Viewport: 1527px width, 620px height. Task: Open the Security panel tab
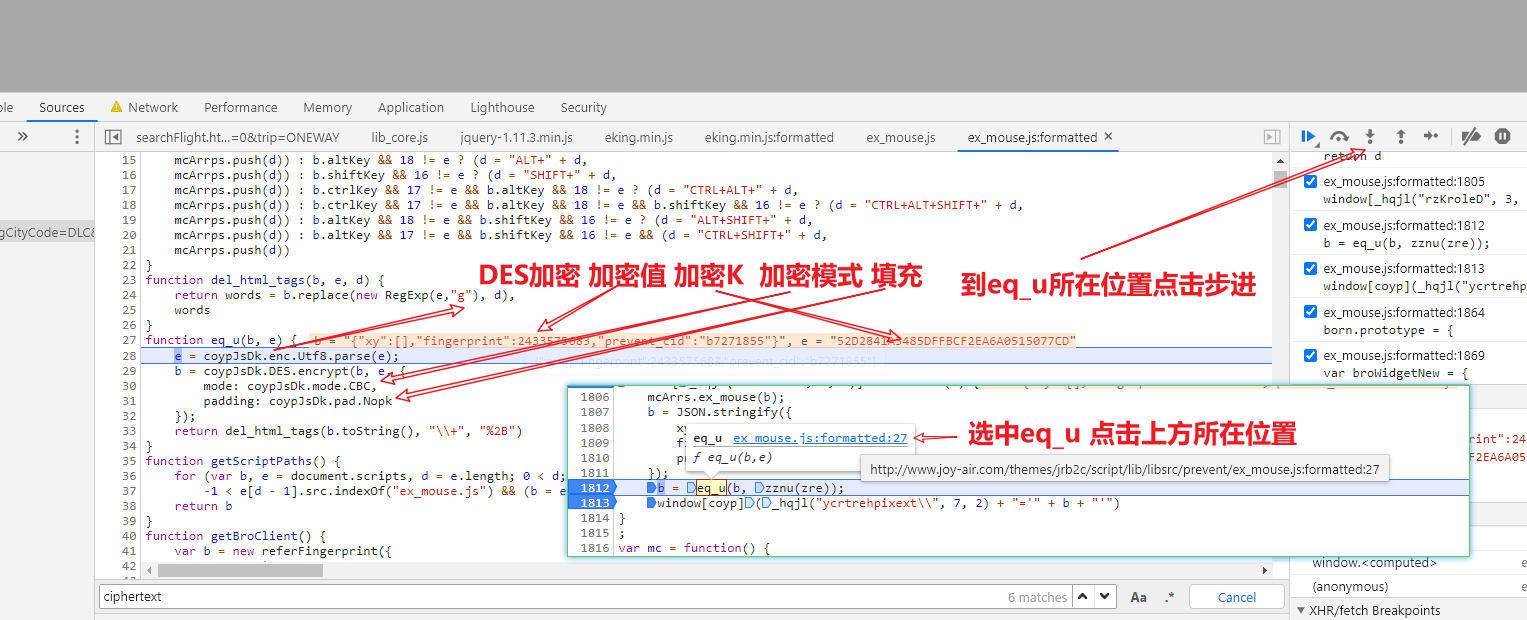point(584,107)
